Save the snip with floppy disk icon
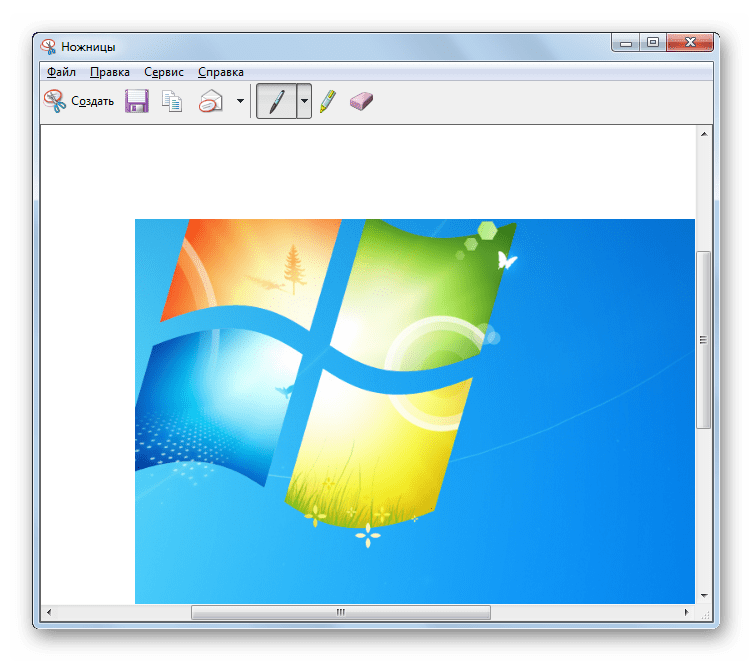Image resolution: width=753 pixels, height=662 pixels. click(137, 101)
